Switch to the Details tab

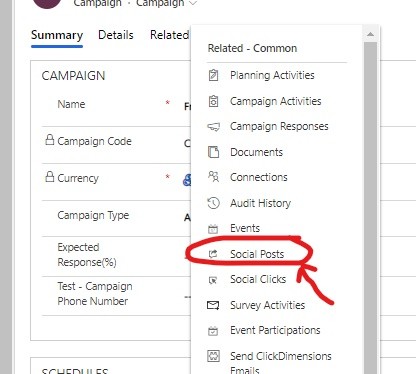click(116, 35)
